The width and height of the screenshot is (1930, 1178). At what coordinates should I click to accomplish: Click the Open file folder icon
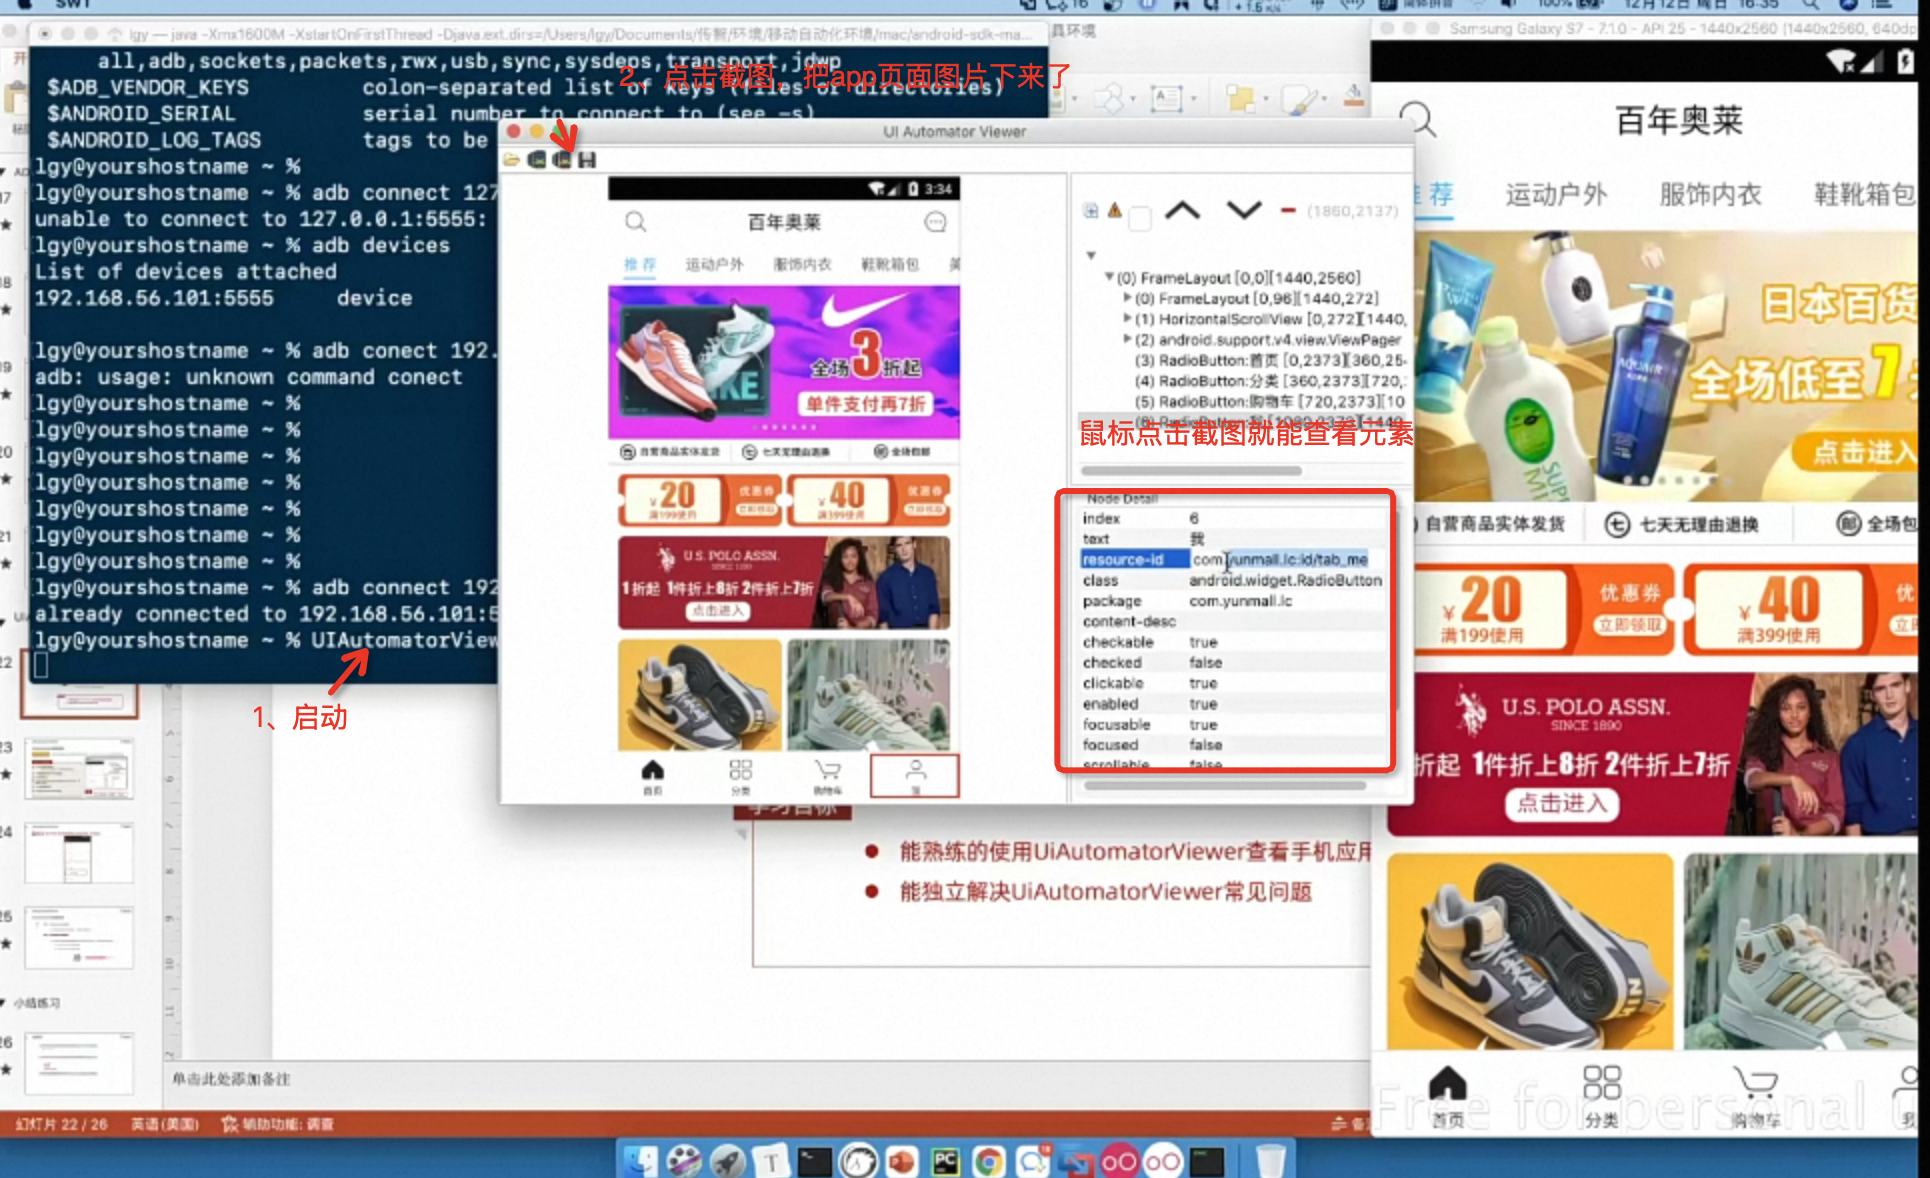(x=512, y=160)
